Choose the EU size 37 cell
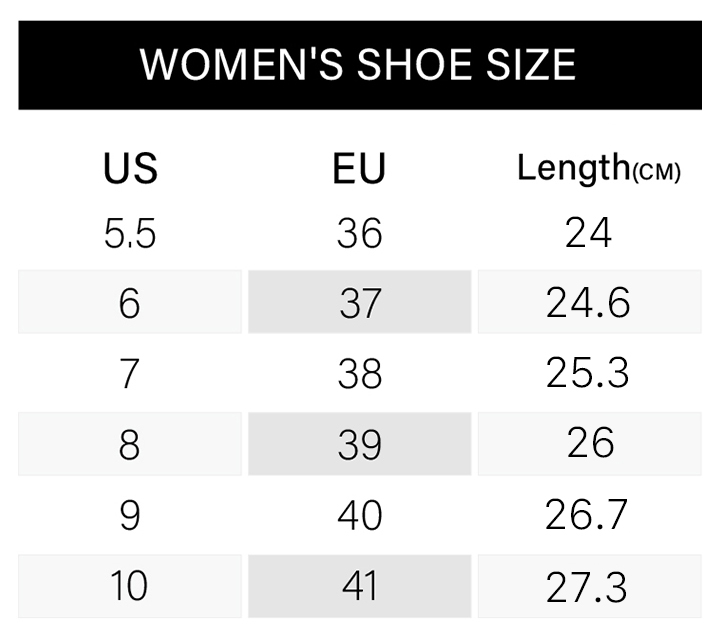The image size is (721, 632). coord(360,302)
